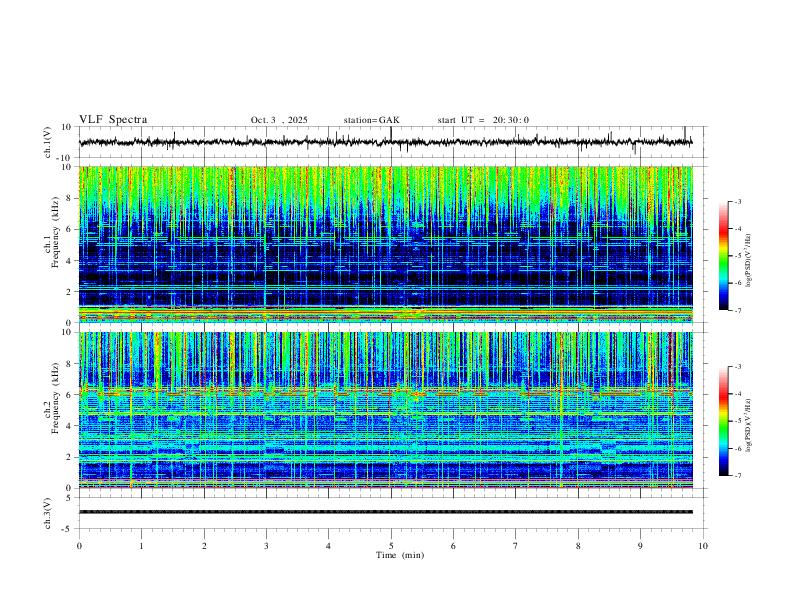Click the ch.2 colorbar "log(PSD)" label

[x=749, y=425]
